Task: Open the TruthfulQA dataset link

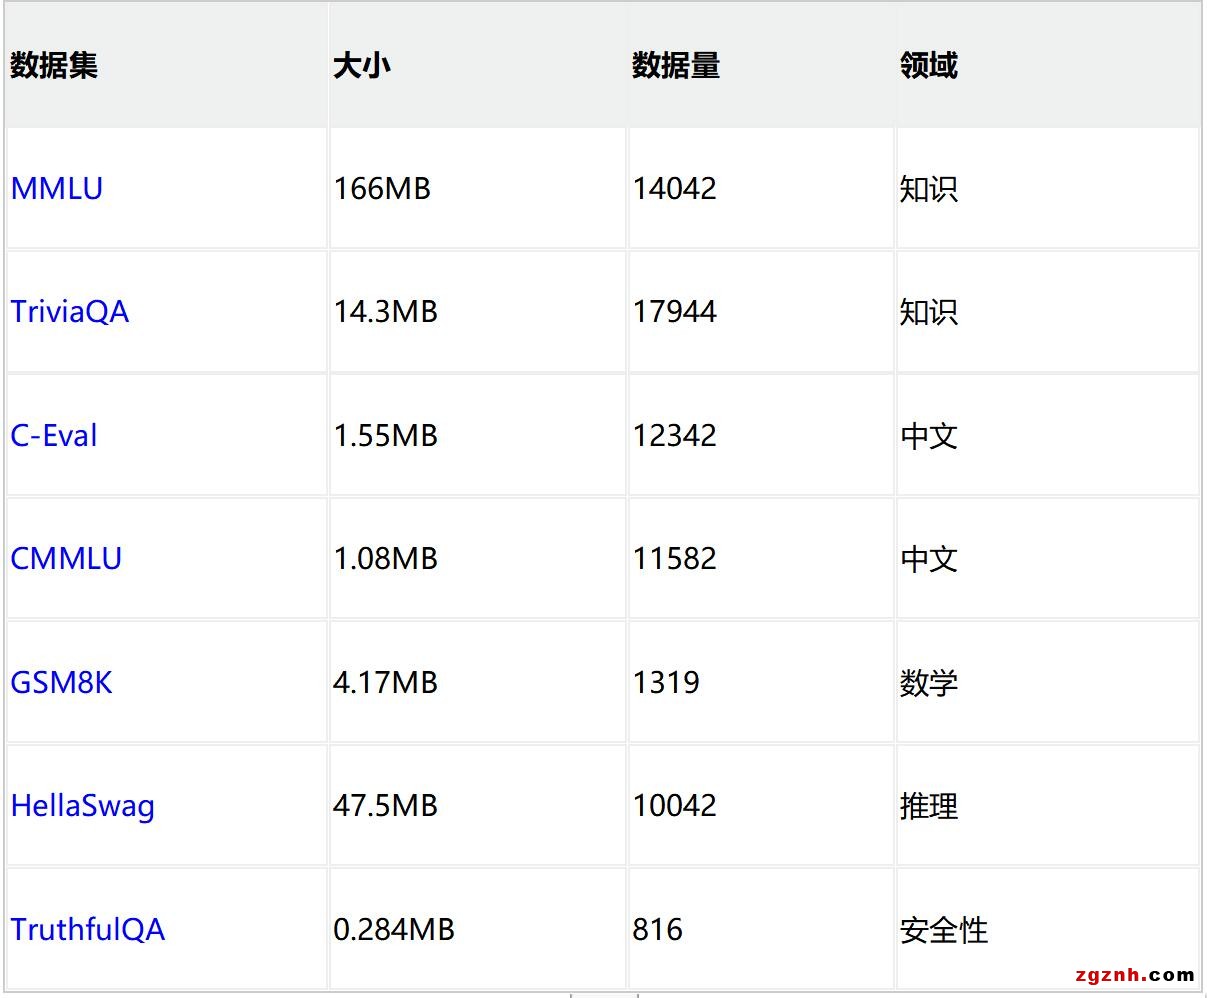Action: coord(87,930)
